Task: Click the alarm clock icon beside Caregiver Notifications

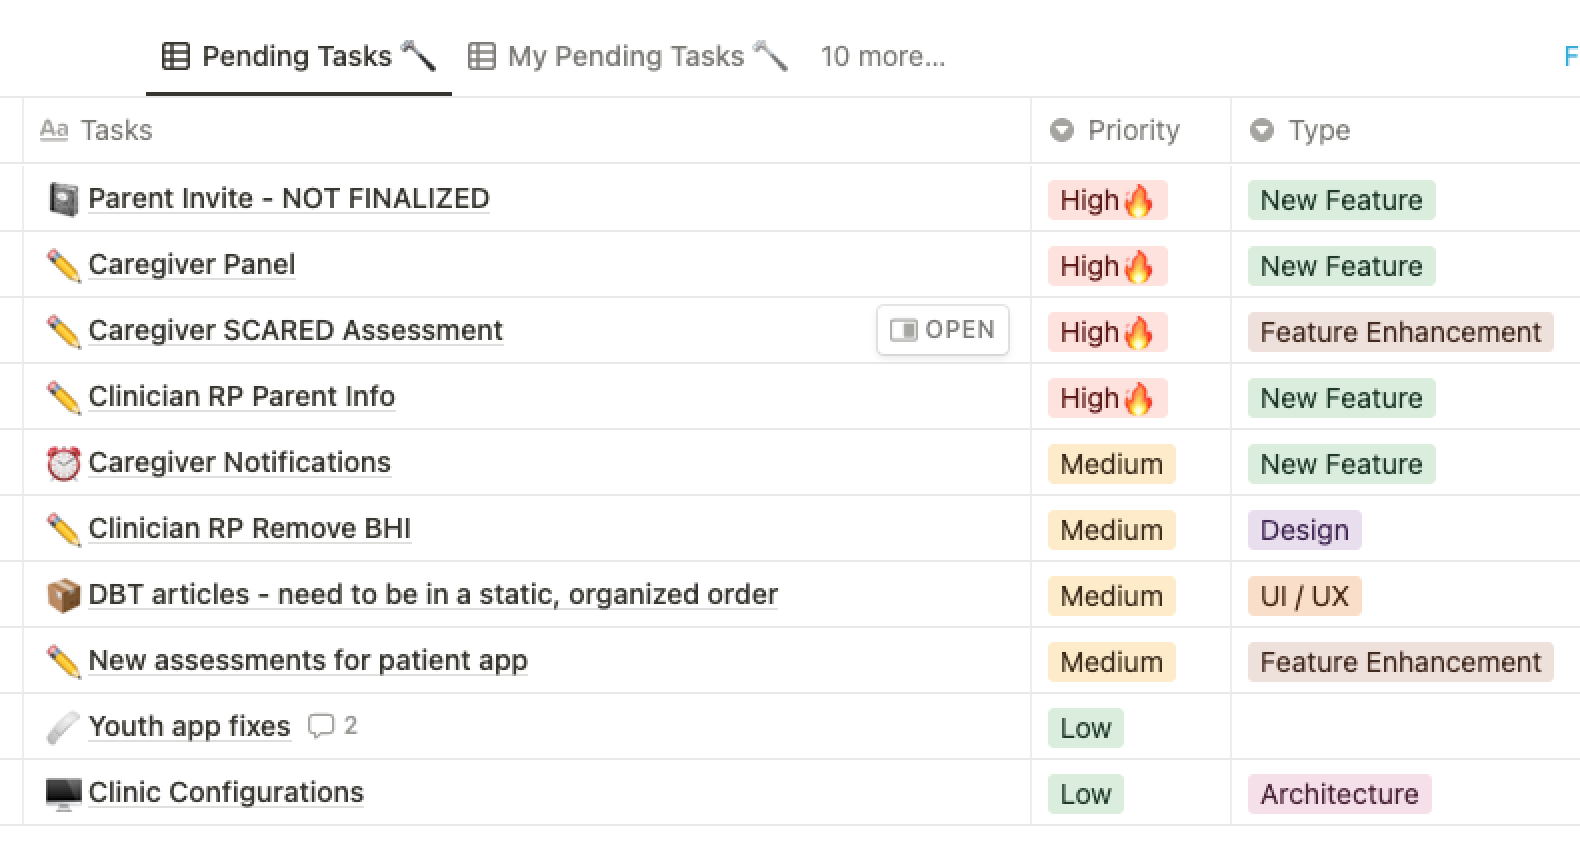Action: pyautogui.click(x=63, y=463)
